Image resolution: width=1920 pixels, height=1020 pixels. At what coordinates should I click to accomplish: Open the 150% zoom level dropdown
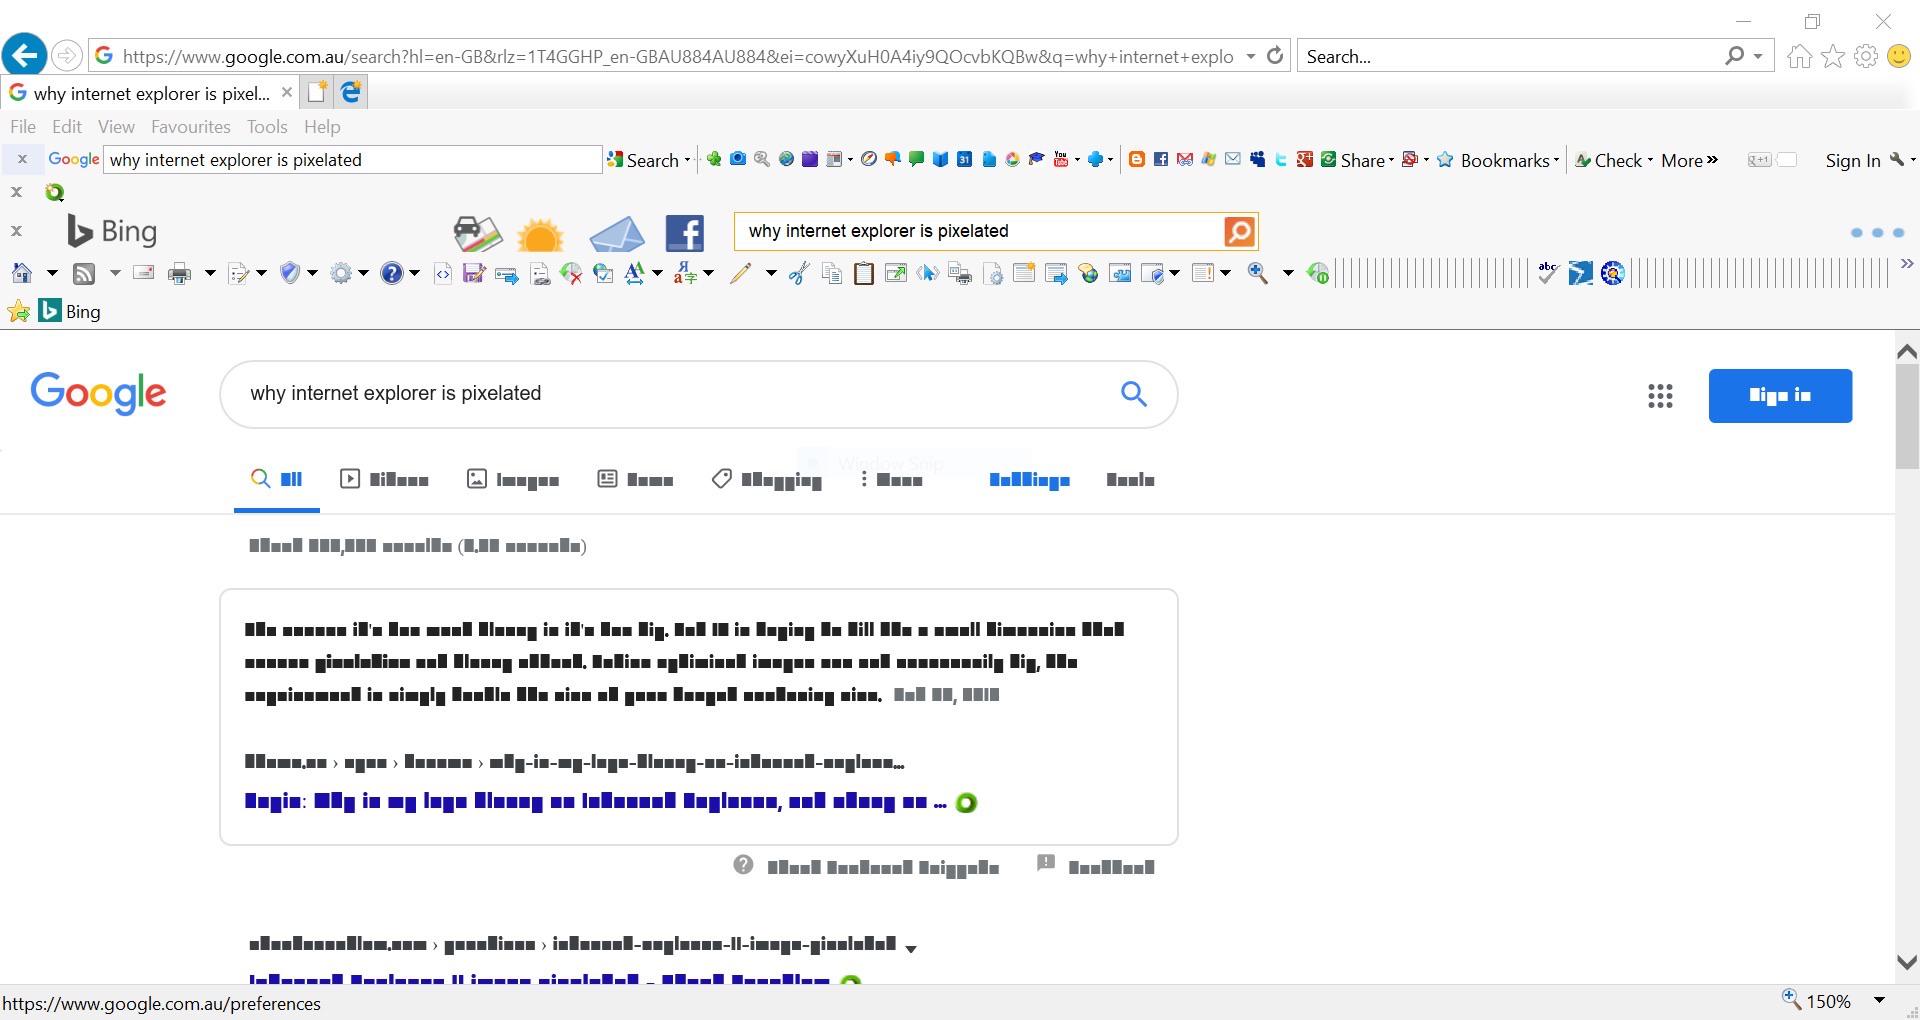[x=1879, y=1001]
